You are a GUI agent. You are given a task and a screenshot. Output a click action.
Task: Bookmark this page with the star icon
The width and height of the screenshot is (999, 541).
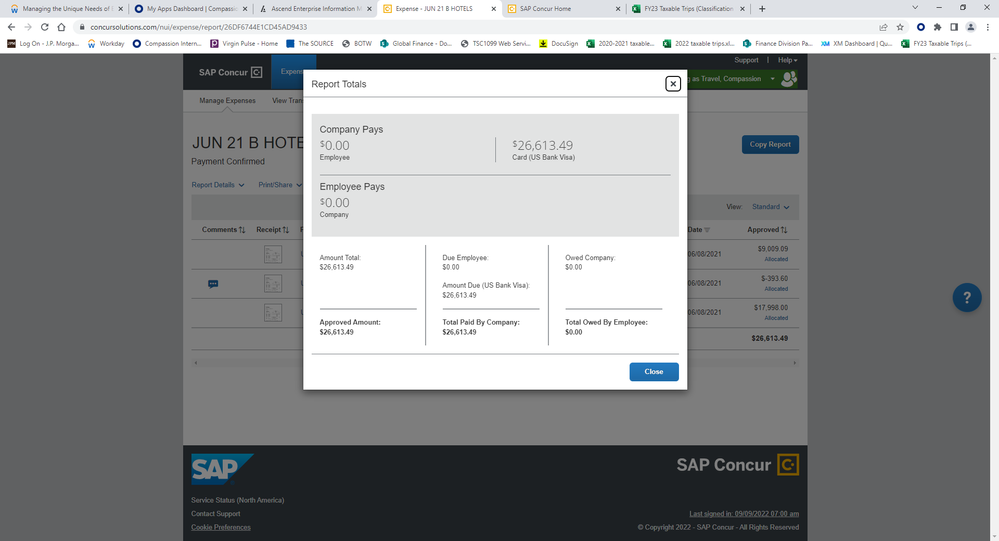900,27
